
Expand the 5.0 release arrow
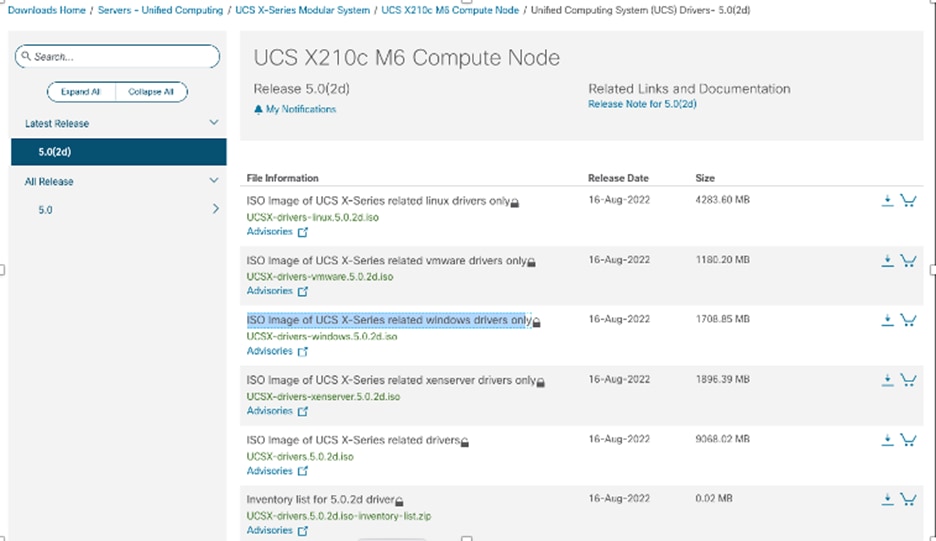pos(215,208)
